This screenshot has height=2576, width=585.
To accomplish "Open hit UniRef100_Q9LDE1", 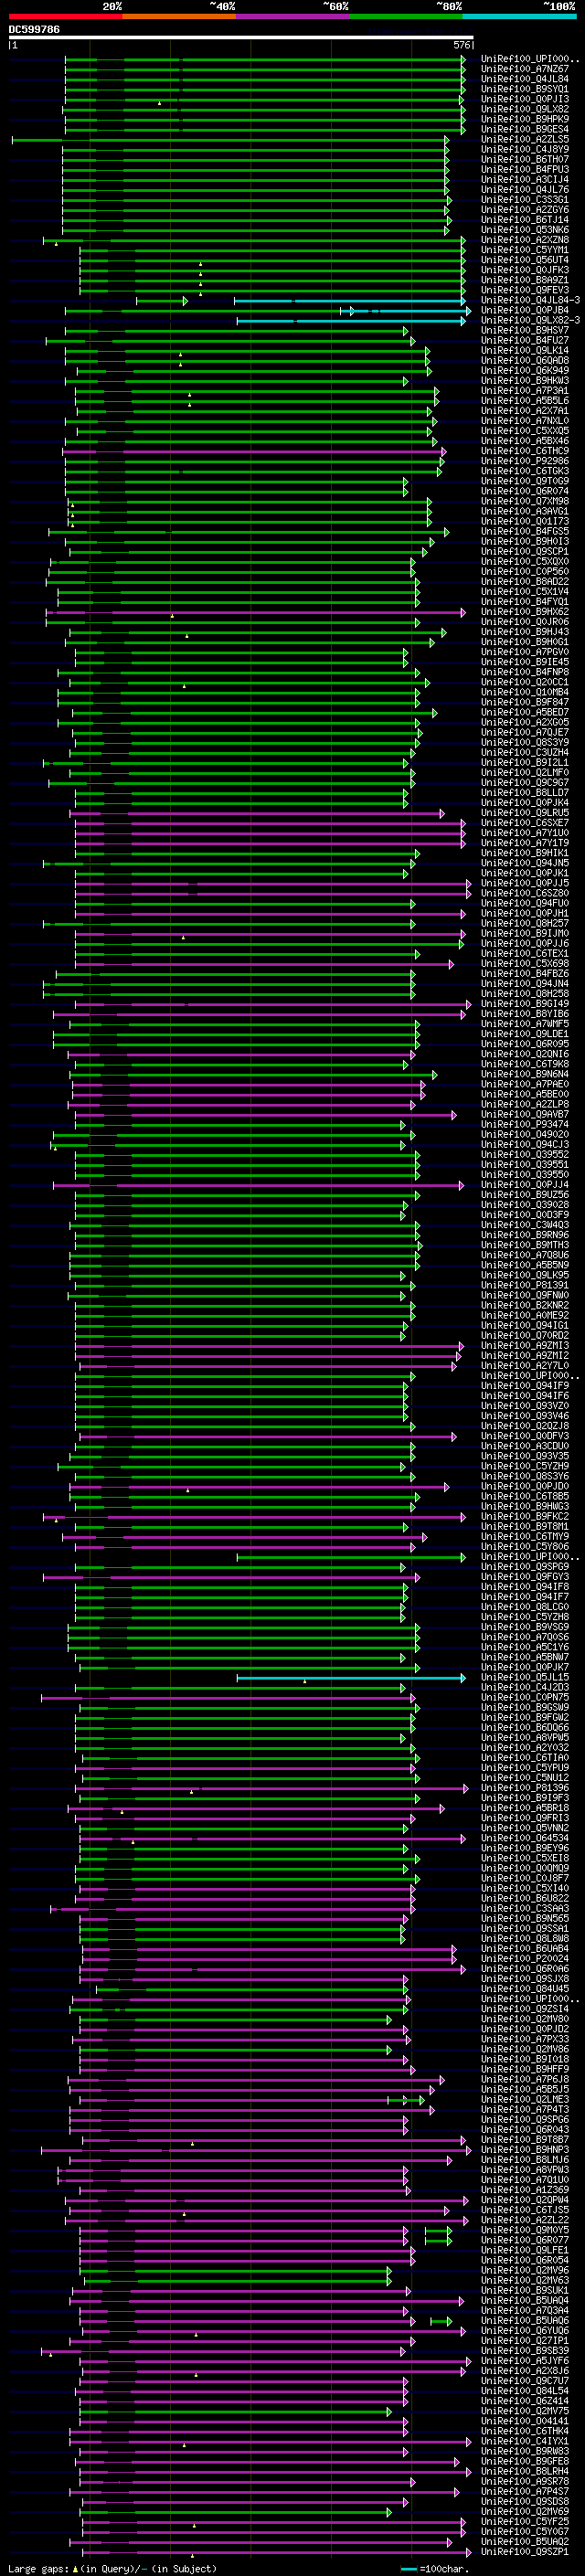I will (524, 1034).
